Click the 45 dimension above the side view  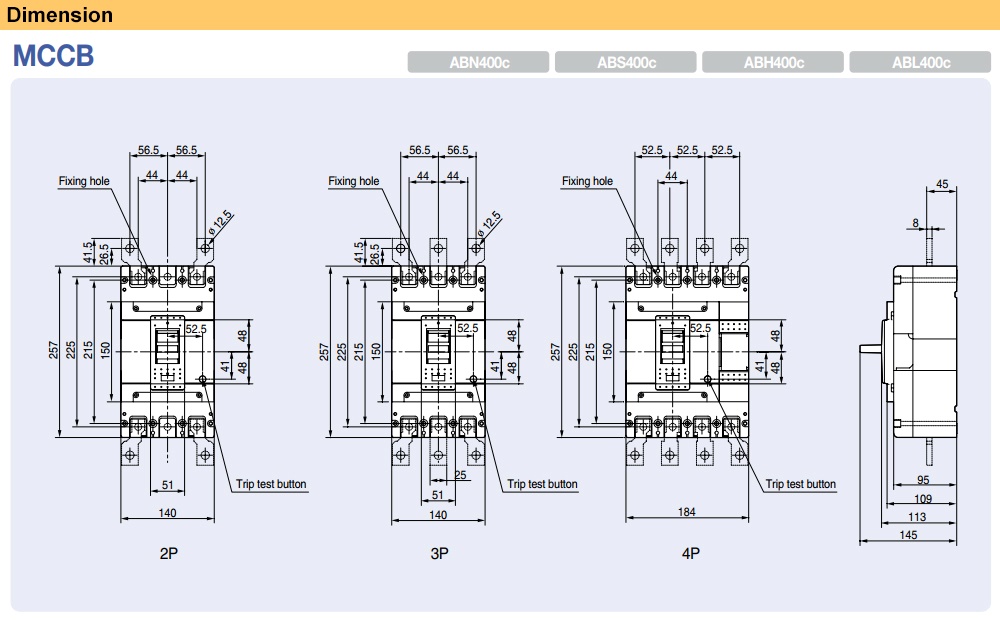tap(942, 184)
